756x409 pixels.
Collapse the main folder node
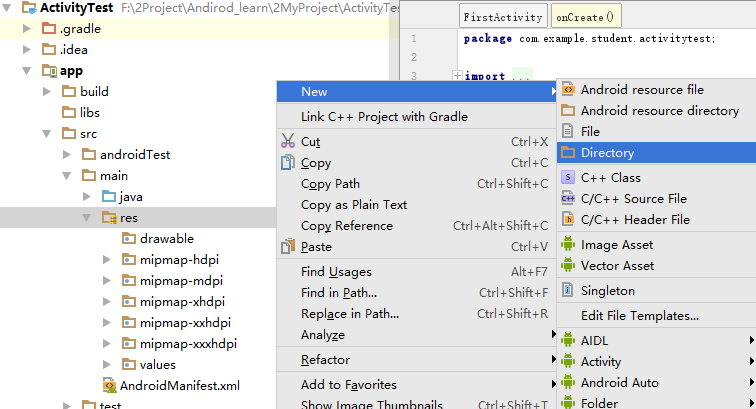[67, 176]
